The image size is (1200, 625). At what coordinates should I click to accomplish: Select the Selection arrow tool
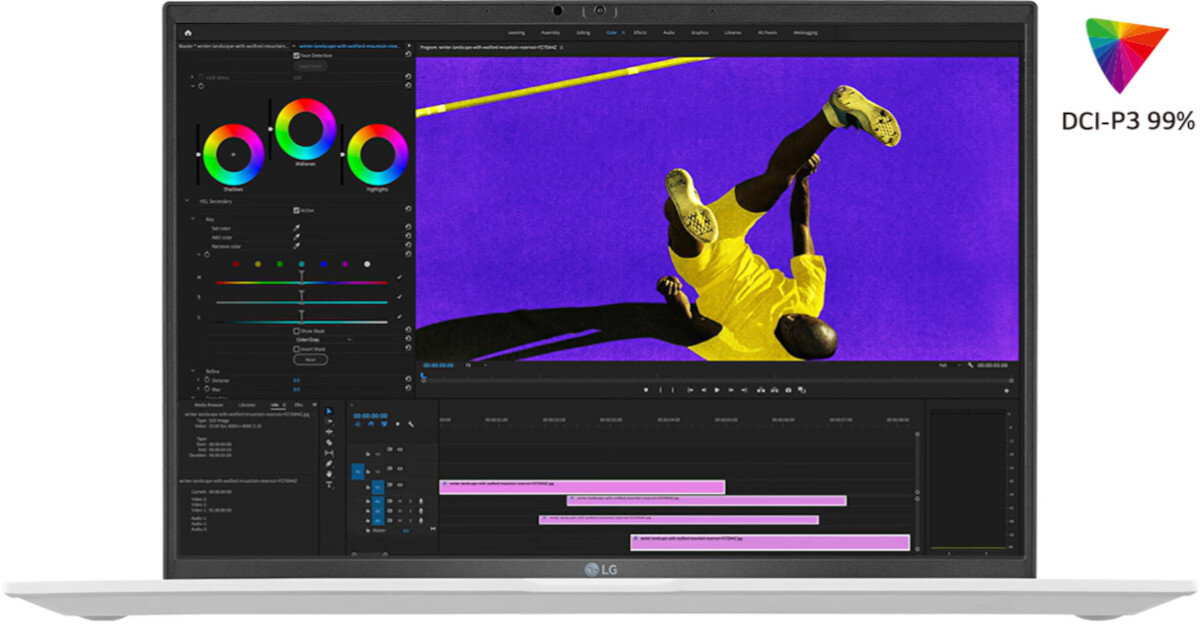(x=329, y=411)
